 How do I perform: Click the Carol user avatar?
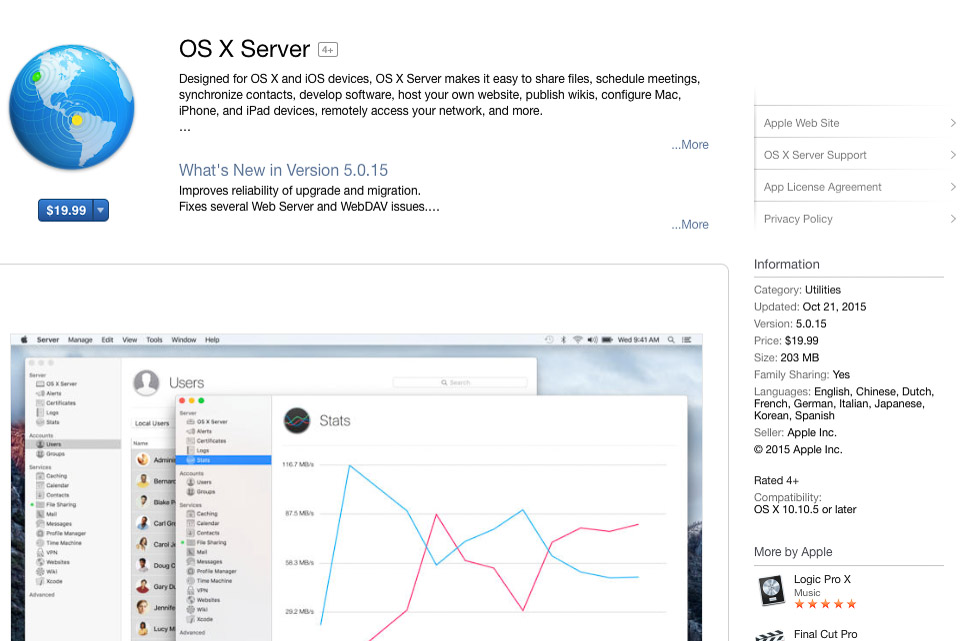[x=143, y=544]
